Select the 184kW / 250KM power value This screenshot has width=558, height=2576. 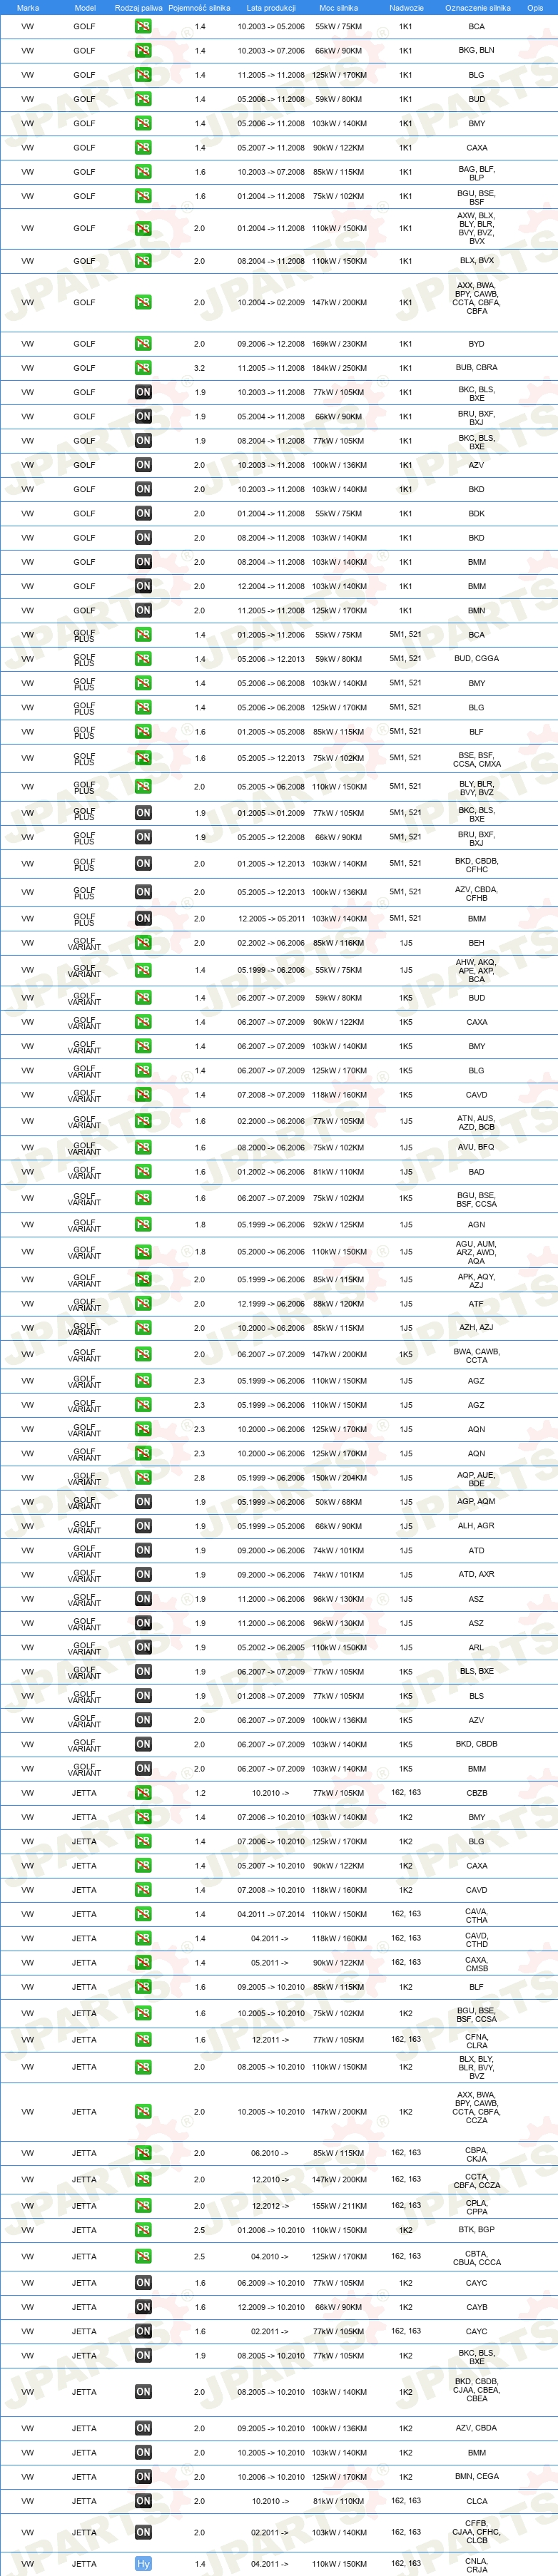pos(339,368)
